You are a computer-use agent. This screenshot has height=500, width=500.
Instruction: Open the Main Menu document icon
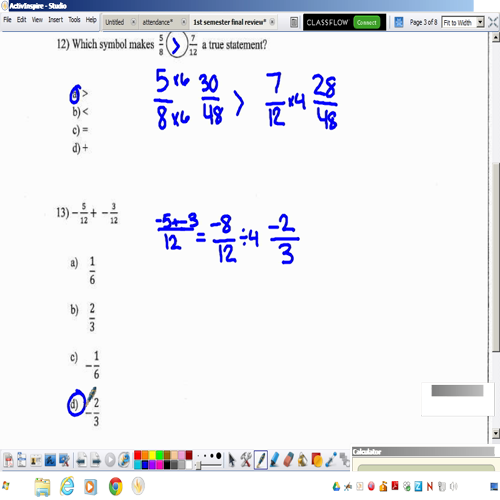(8, 460)
